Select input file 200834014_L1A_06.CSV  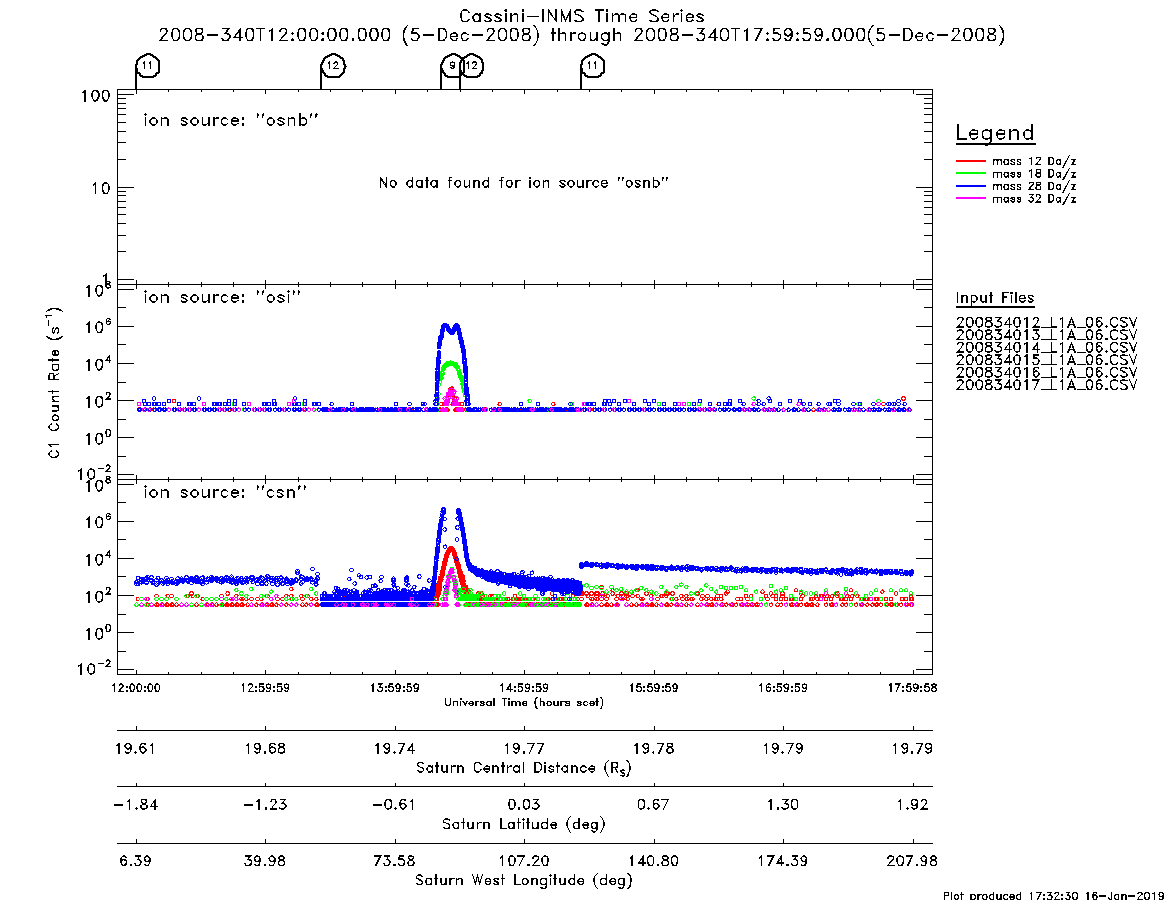tap(1046, 348)
